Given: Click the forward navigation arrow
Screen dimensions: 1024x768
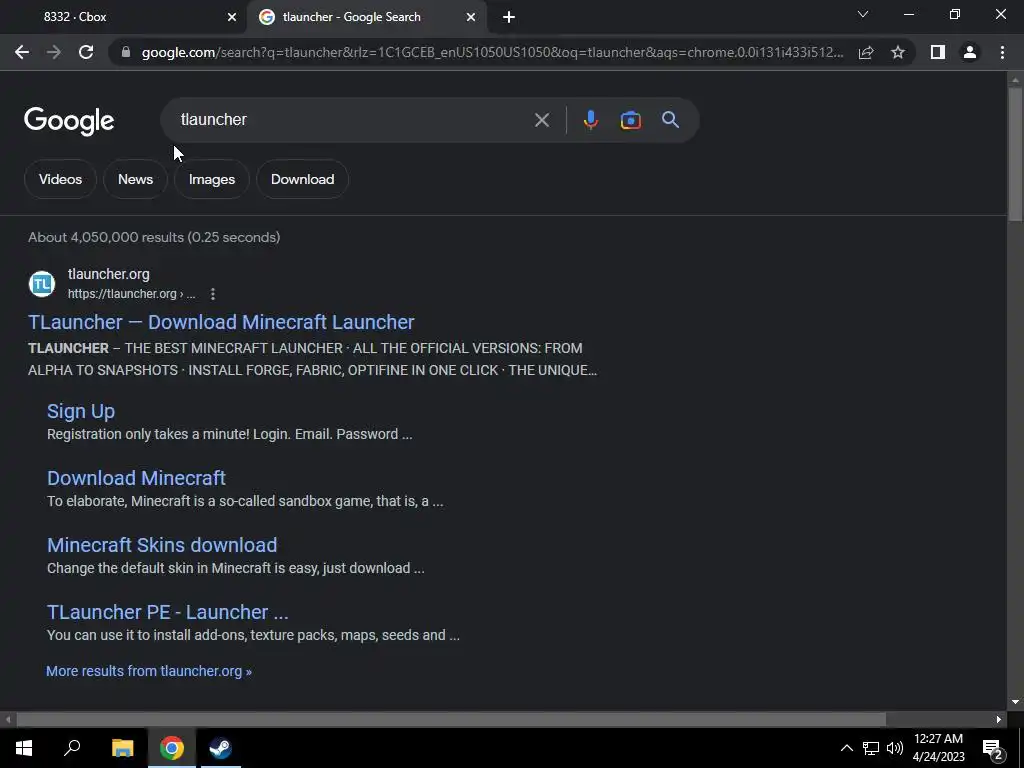Looking at the screenshot, I should coord(54,52).
